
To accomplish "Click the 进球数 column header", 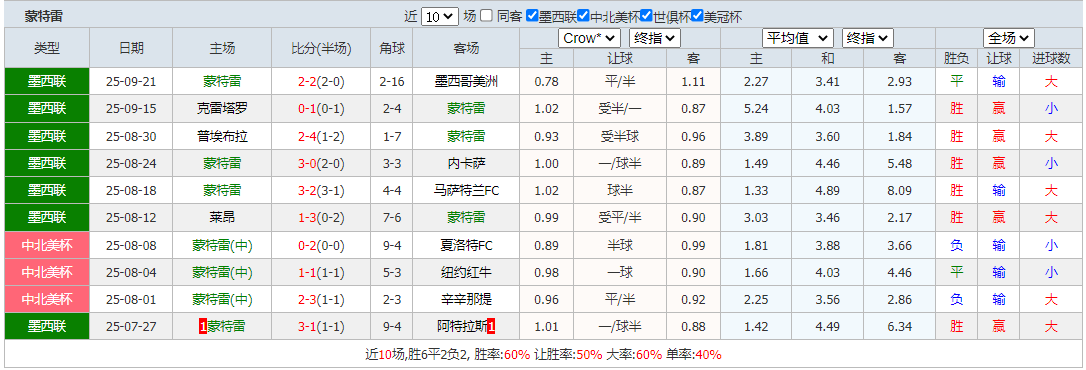I will point(1051,59).
